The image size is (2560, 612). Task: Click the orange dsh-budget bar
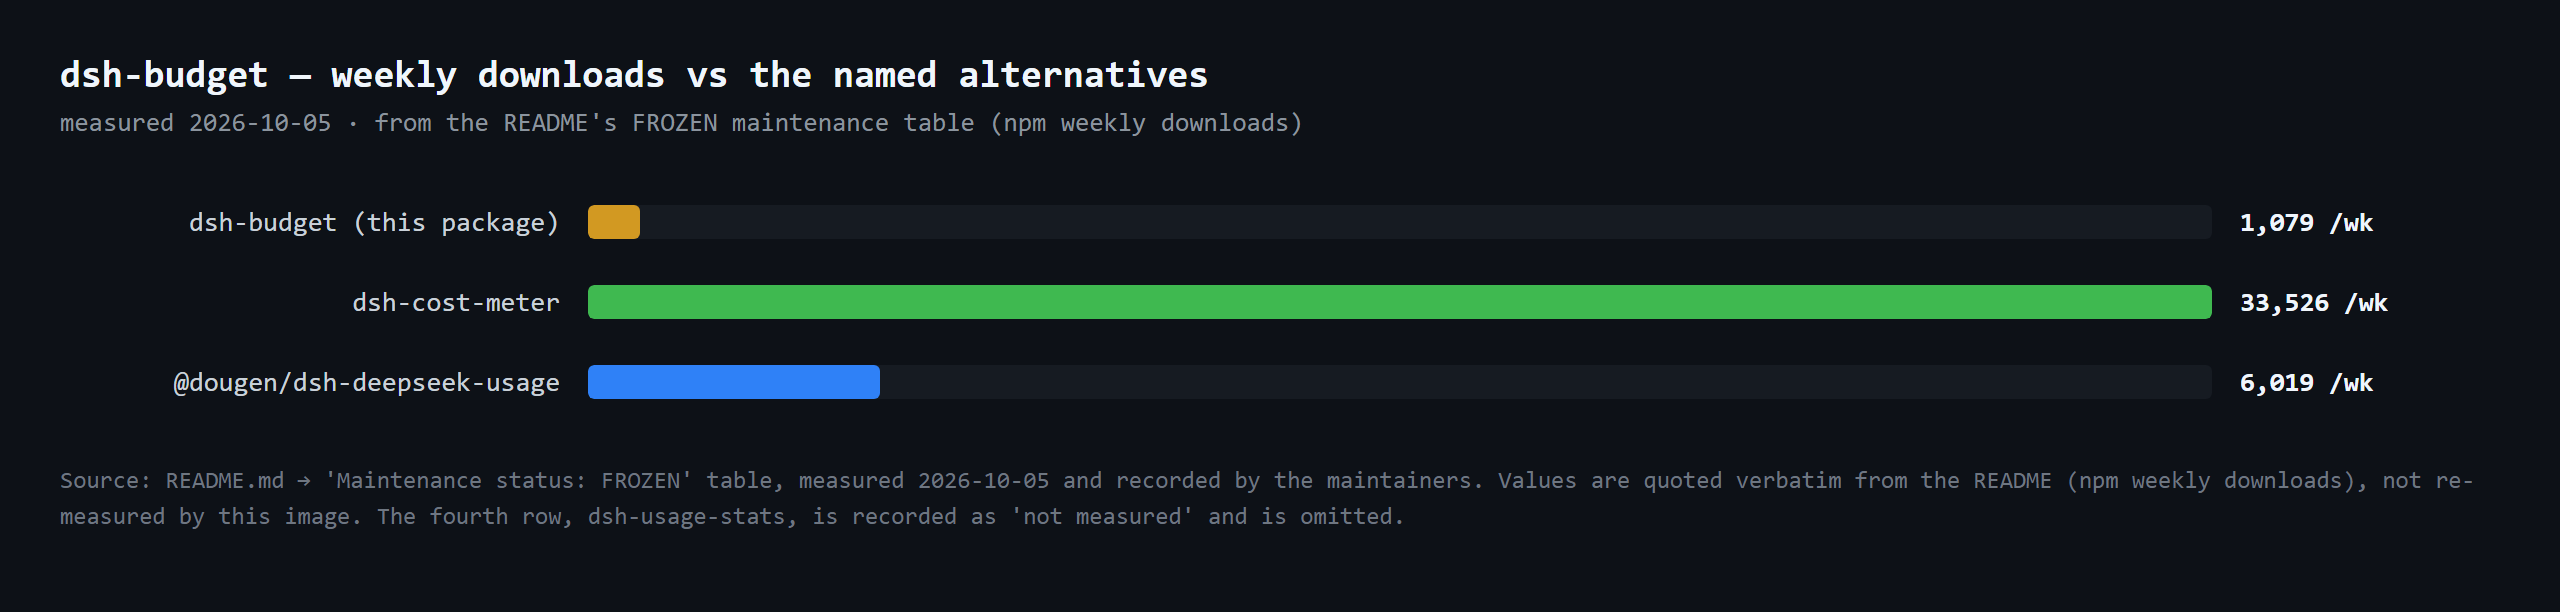pyautogui.click(x=614, y=222)
